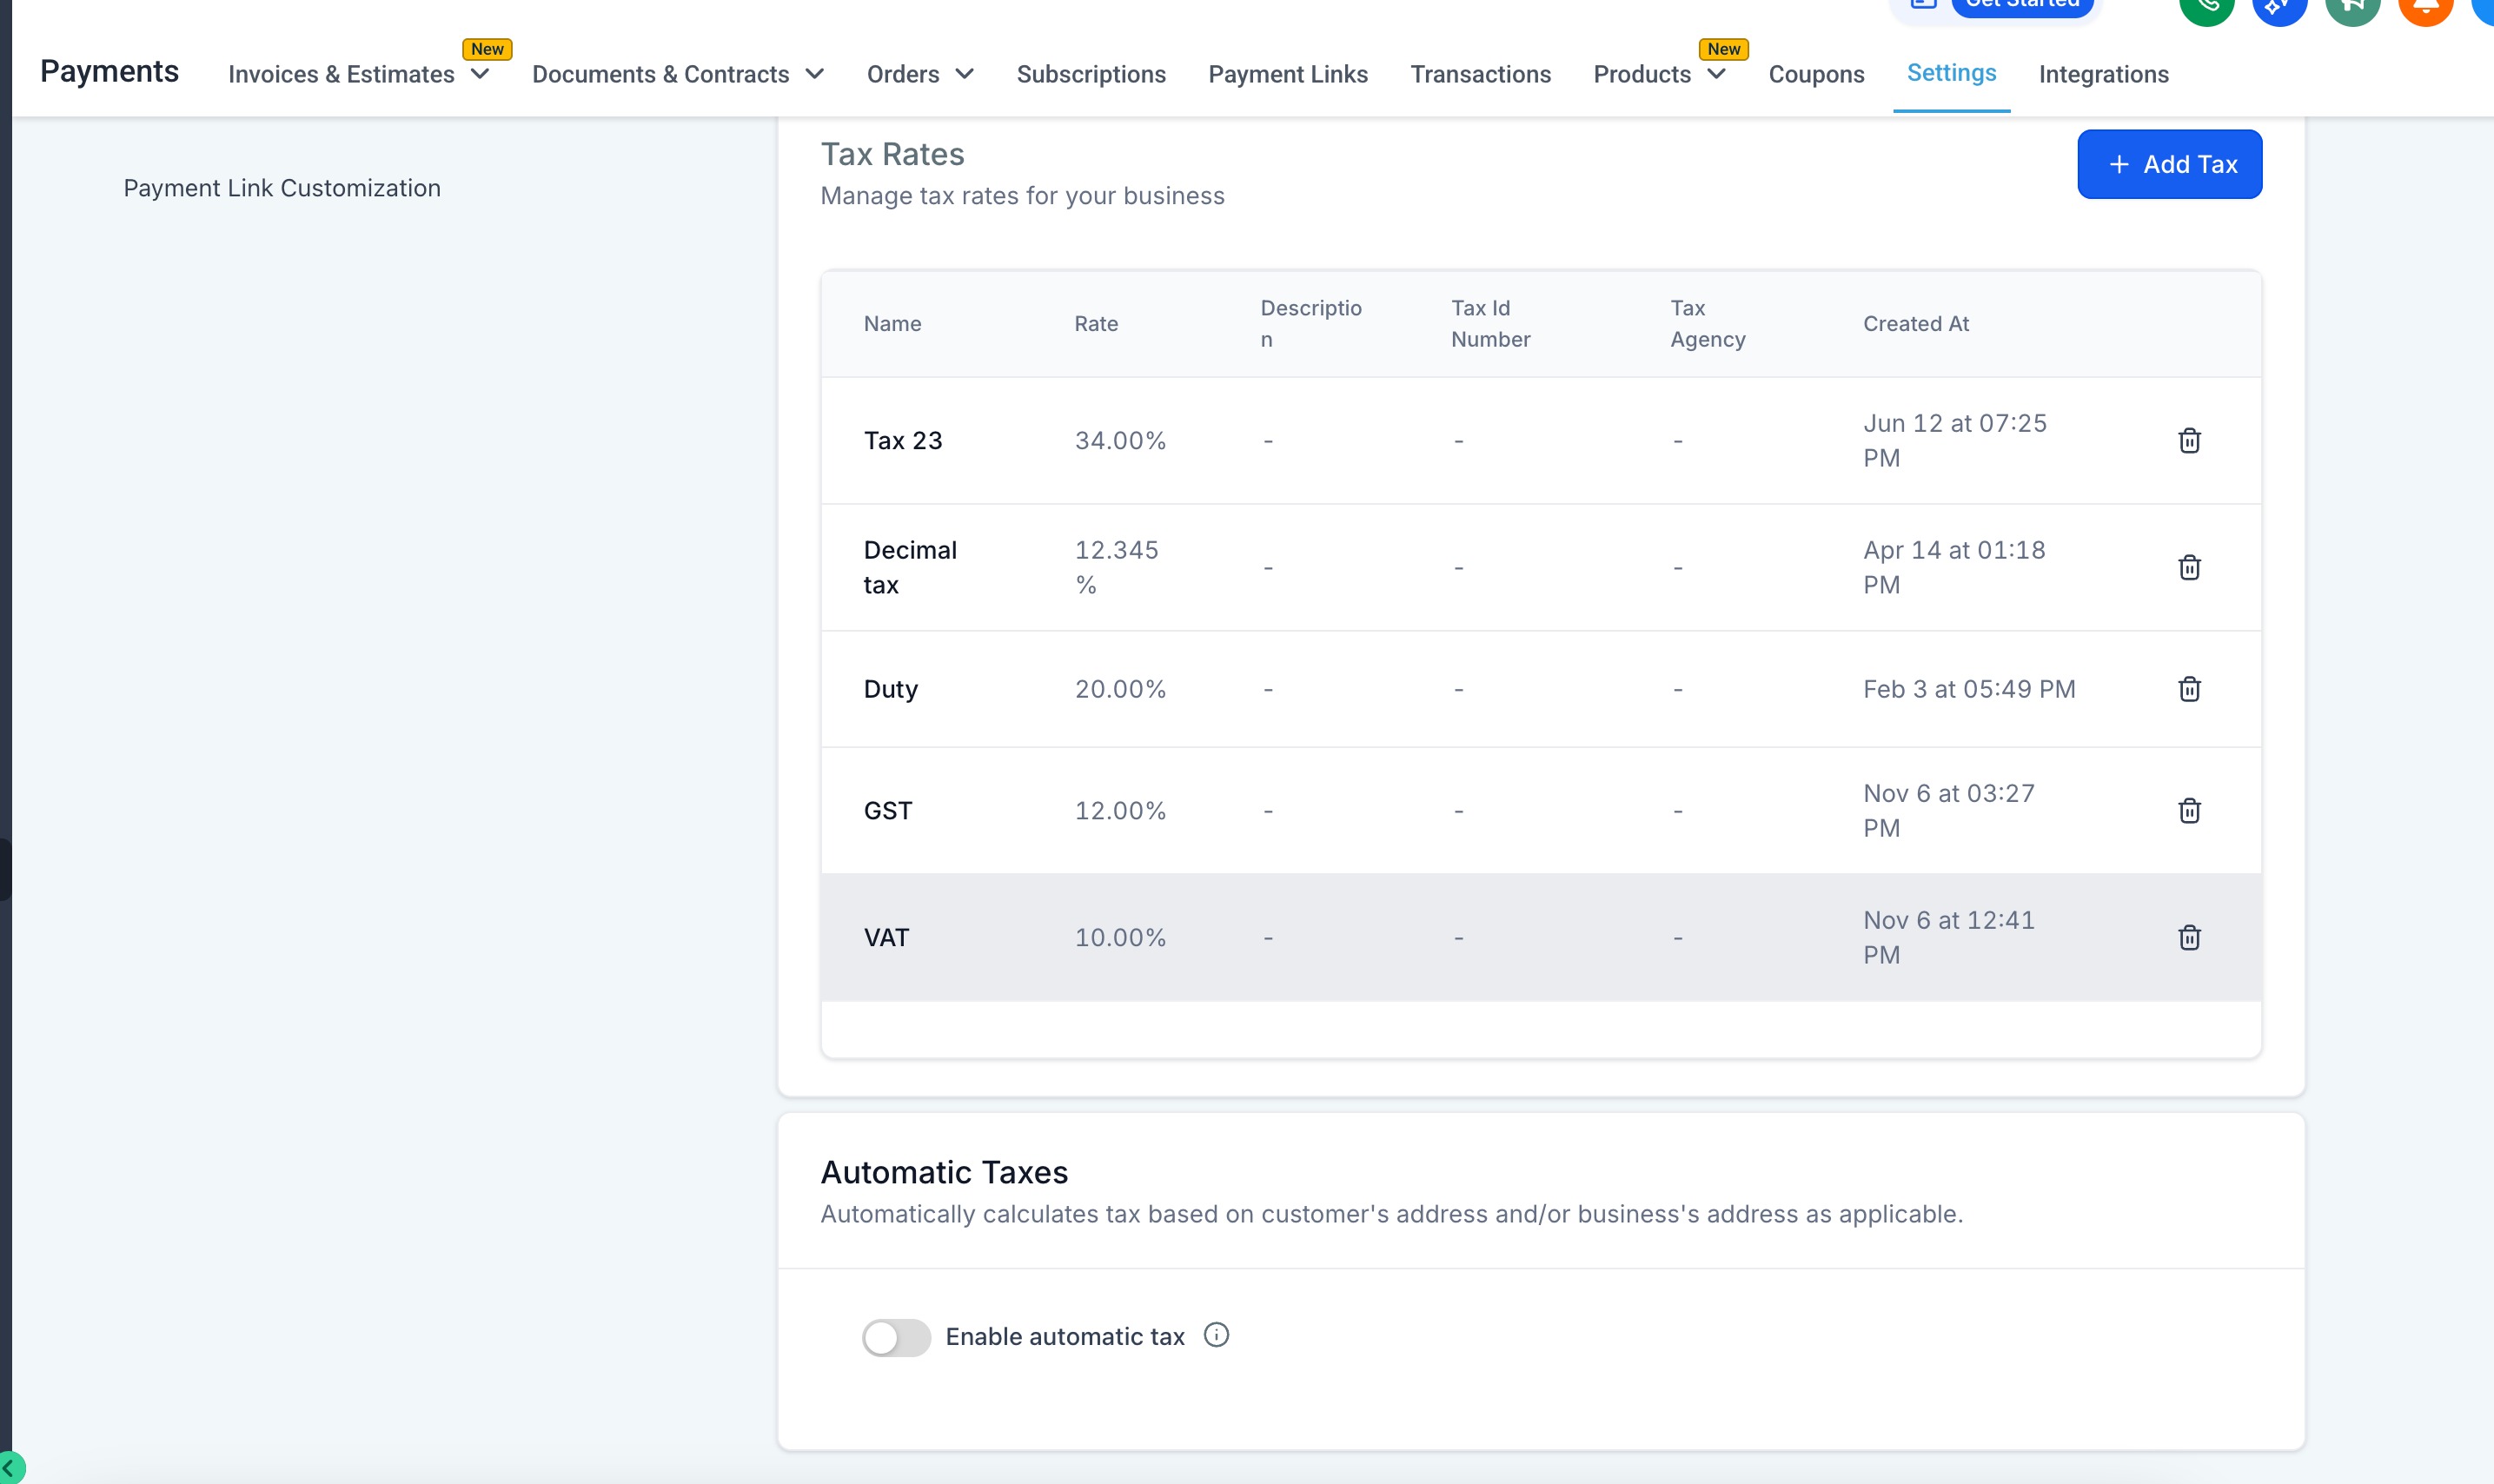Delete the Duty tax row

coord(2188,689)
